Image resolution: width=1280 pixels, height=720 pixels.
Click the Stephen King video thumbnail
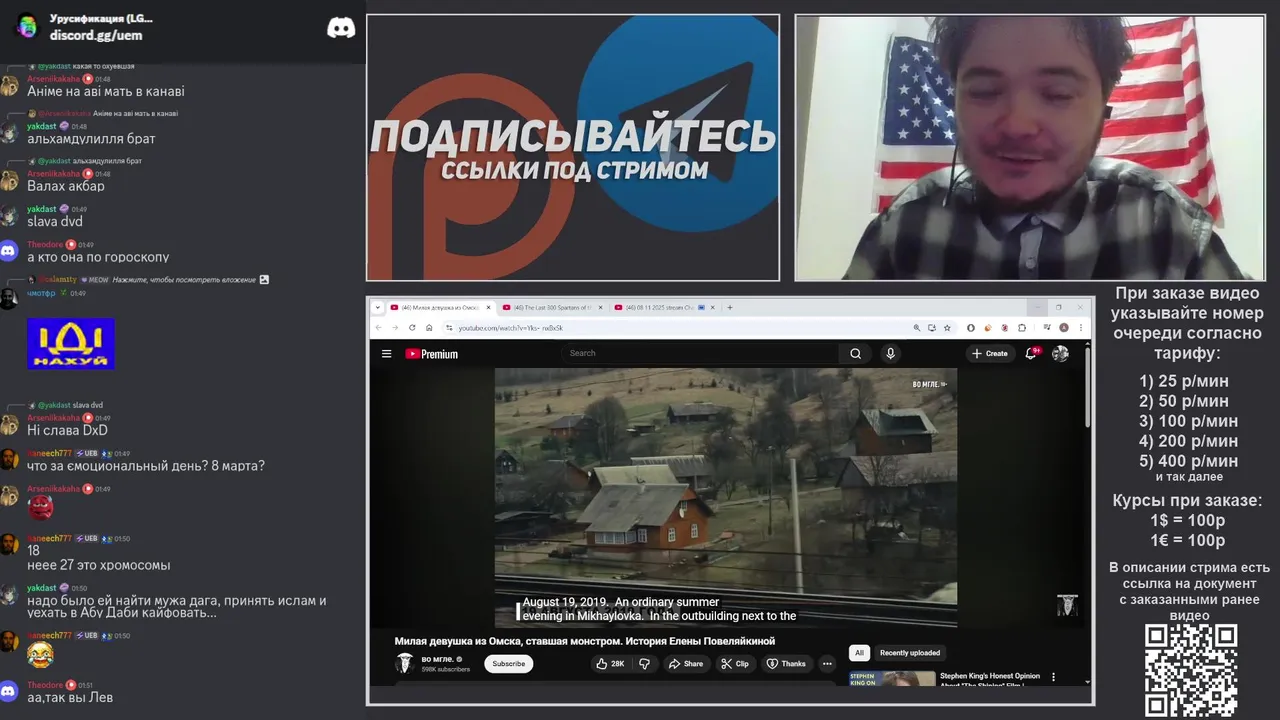[892, 678]
